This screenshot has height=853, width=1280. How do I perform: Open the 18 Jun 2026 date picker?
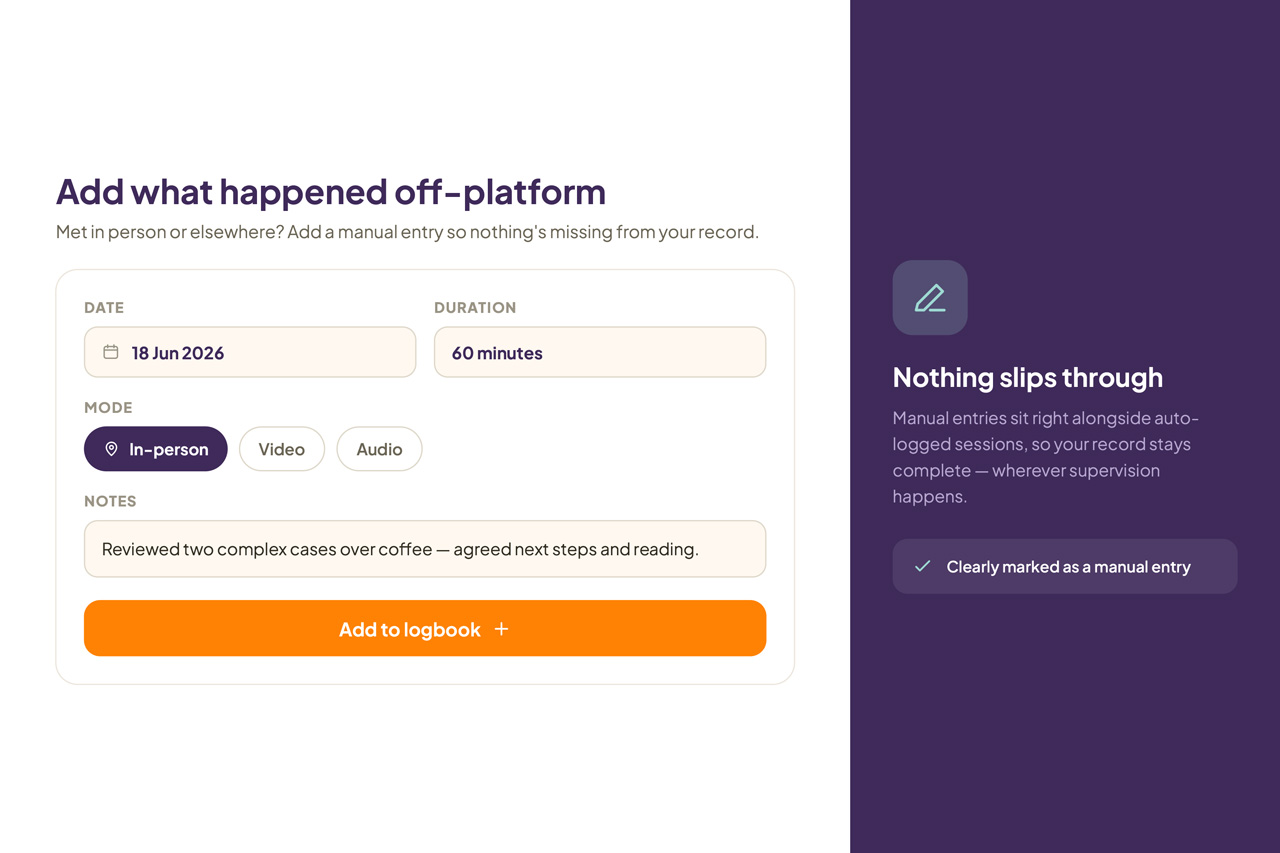click(250, 352)
